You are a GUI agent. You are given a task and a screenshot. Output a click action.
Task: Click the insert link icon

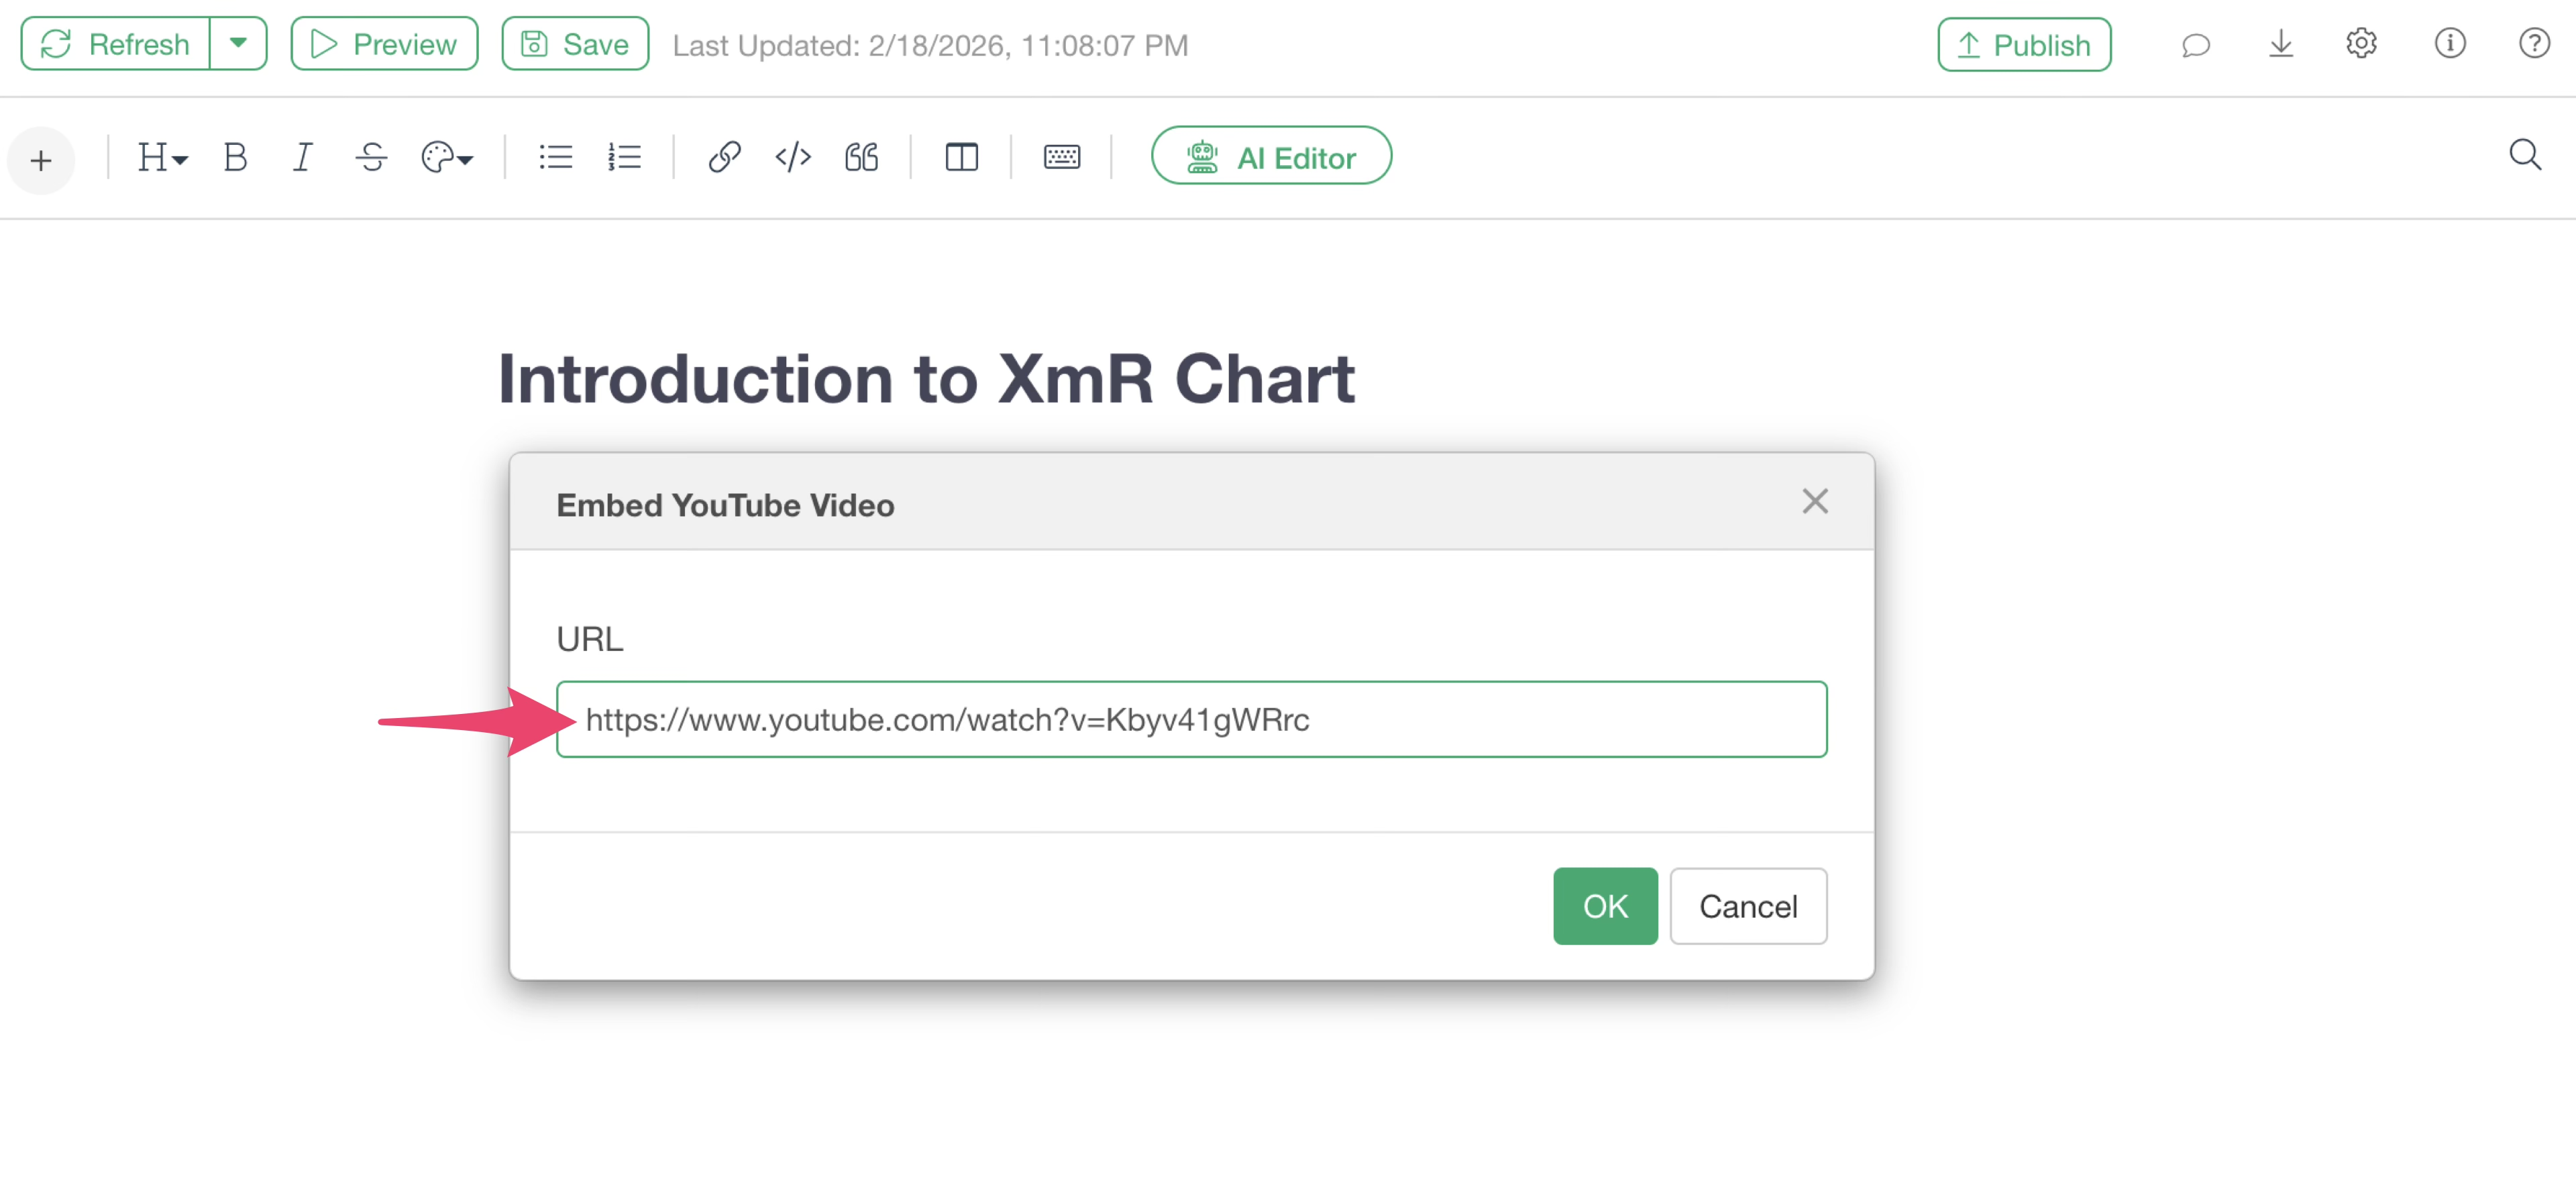pyautogui.click(x=723, y=157)
